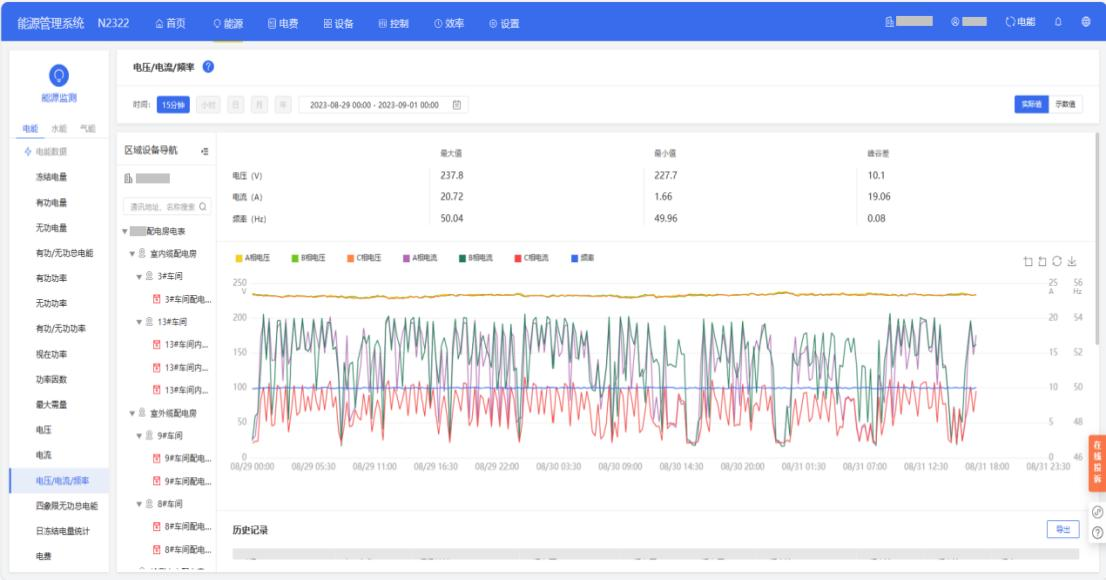Collapse the 区域设备导航 panel icon
The height and width of the screenshot is (580, 1106).
coord(204,151)
